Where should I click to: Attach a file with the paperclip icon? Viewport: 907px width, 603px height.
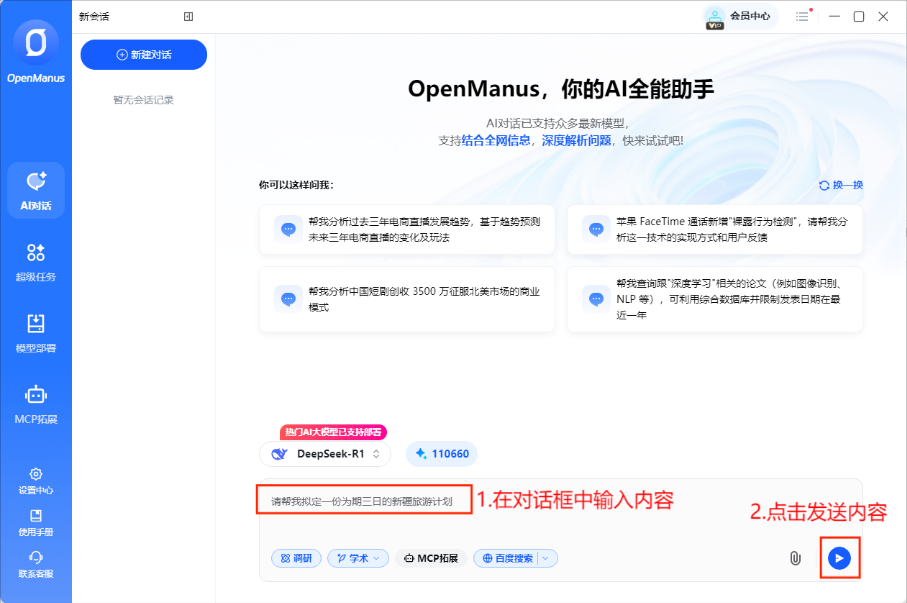(796, 558)
